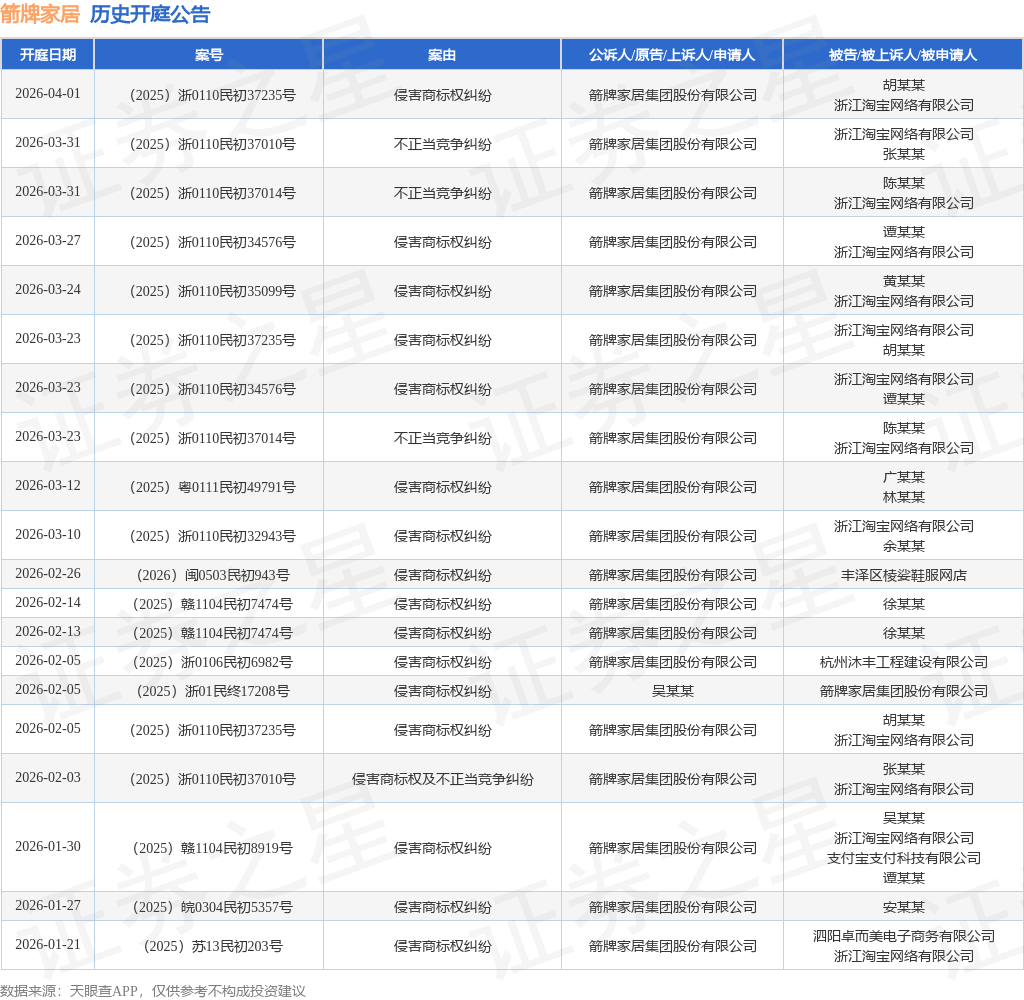1024x1000 pixels.
Task: Click defendant 丰泽区棱姿鞋服网店
Action: point(903,575)
